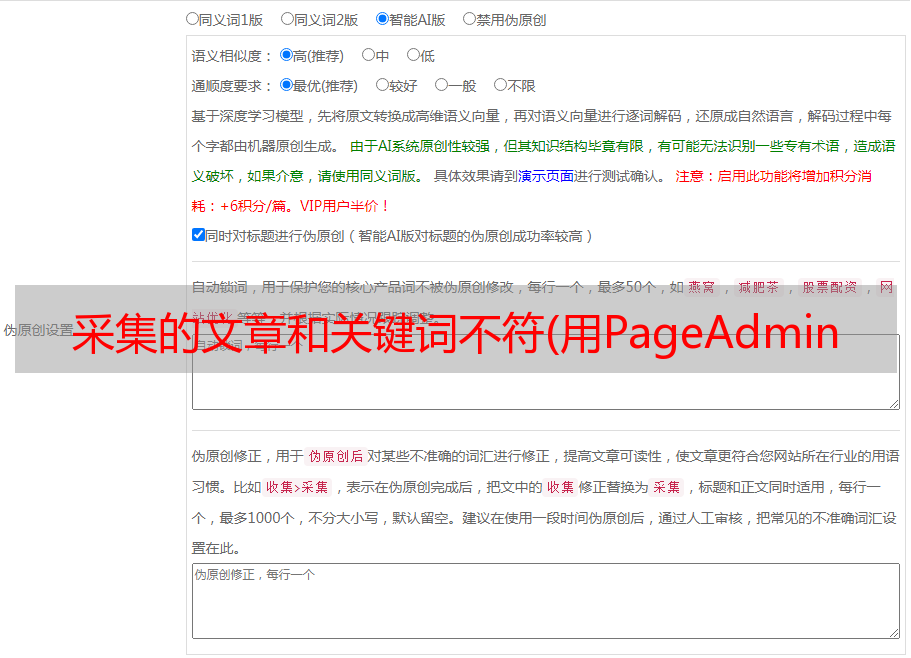This screenshot has width=911, height=658.
Task: Set 语义相似度 to 中
Action: [x=368, y=55]
